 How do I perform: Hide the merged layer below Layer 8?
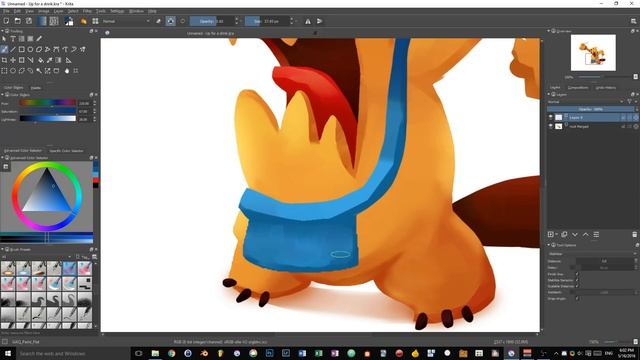551,127
